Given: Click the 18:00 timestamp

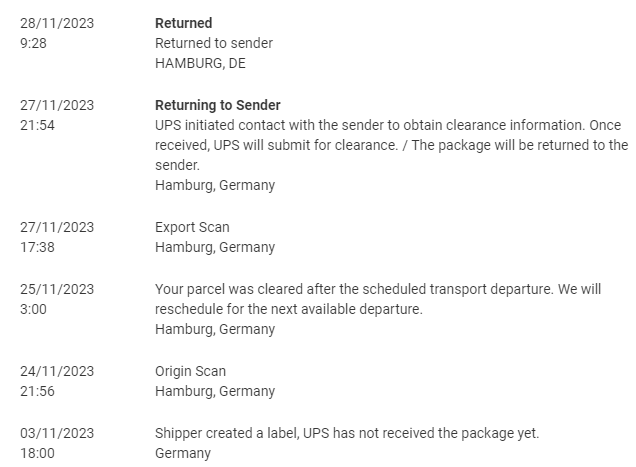Looking at the screenshot, I should click(x=37, y=453).
